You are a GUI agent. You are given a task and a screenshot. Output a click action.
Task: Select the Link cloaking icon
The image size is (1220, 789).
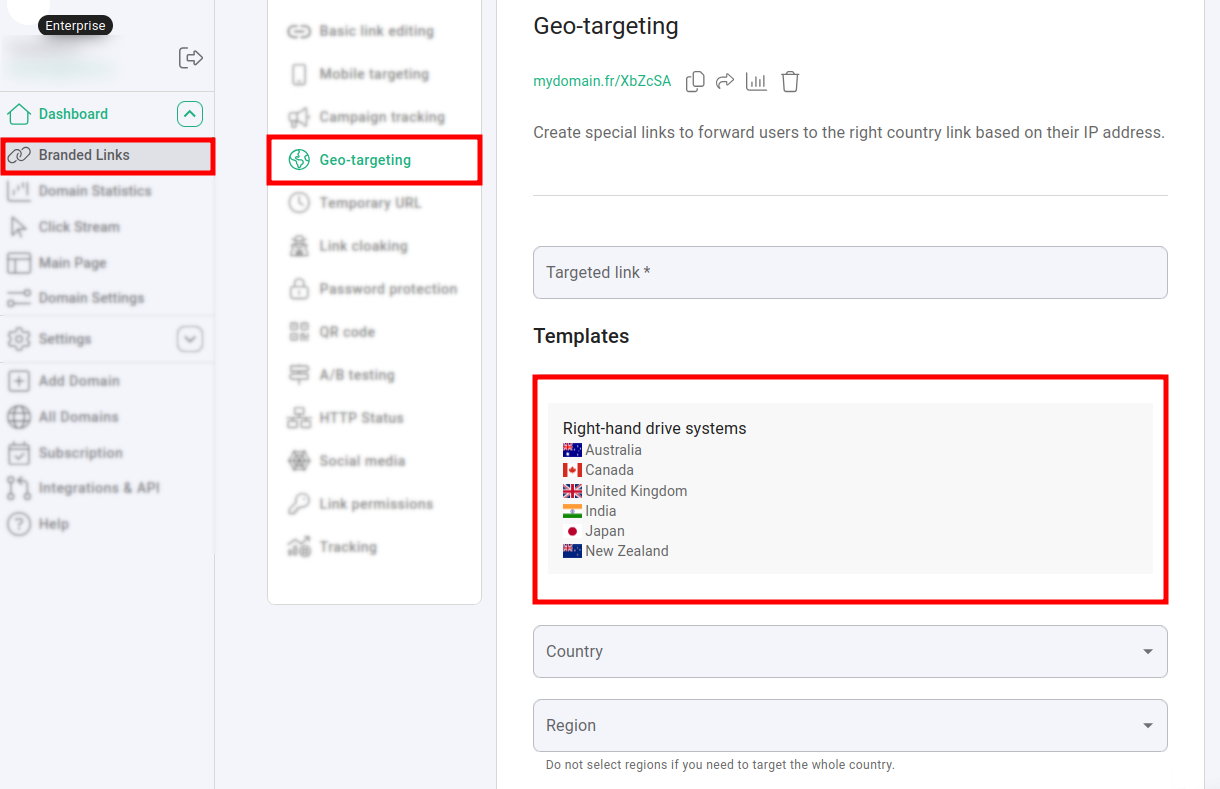click(x=299, y=245)
